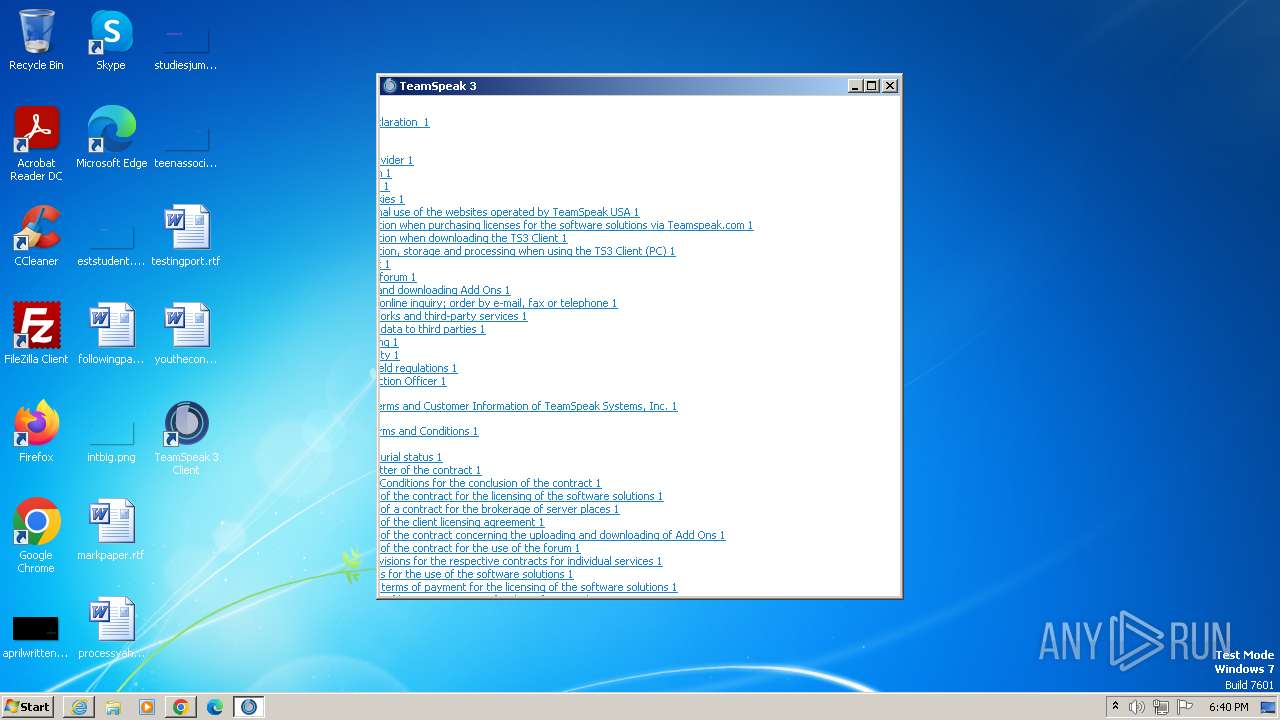Open the network status tray icon

1161,707
